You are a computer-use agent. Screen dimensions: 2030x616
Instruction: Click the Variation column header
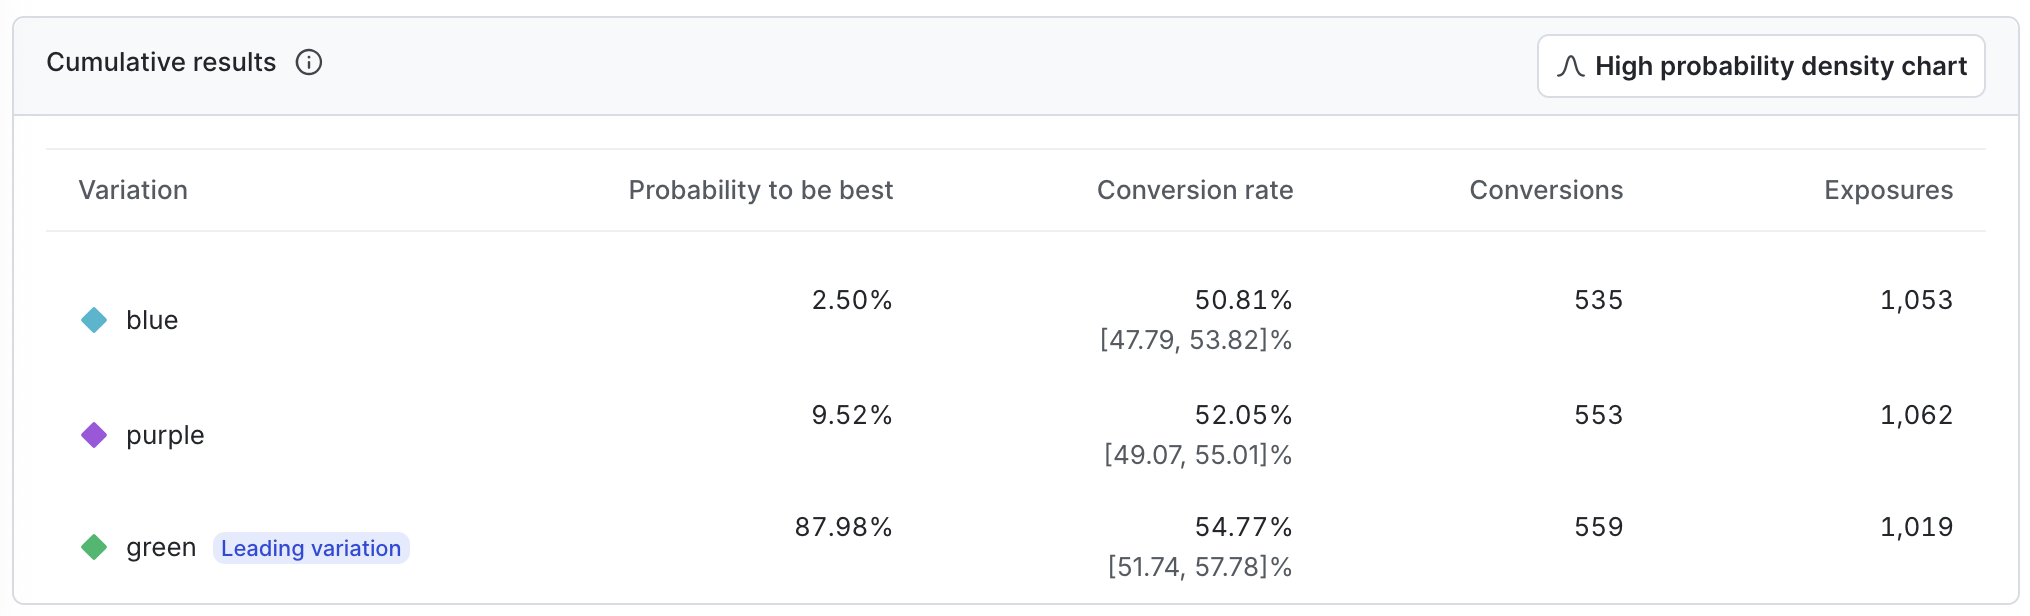tap(133, 190)
